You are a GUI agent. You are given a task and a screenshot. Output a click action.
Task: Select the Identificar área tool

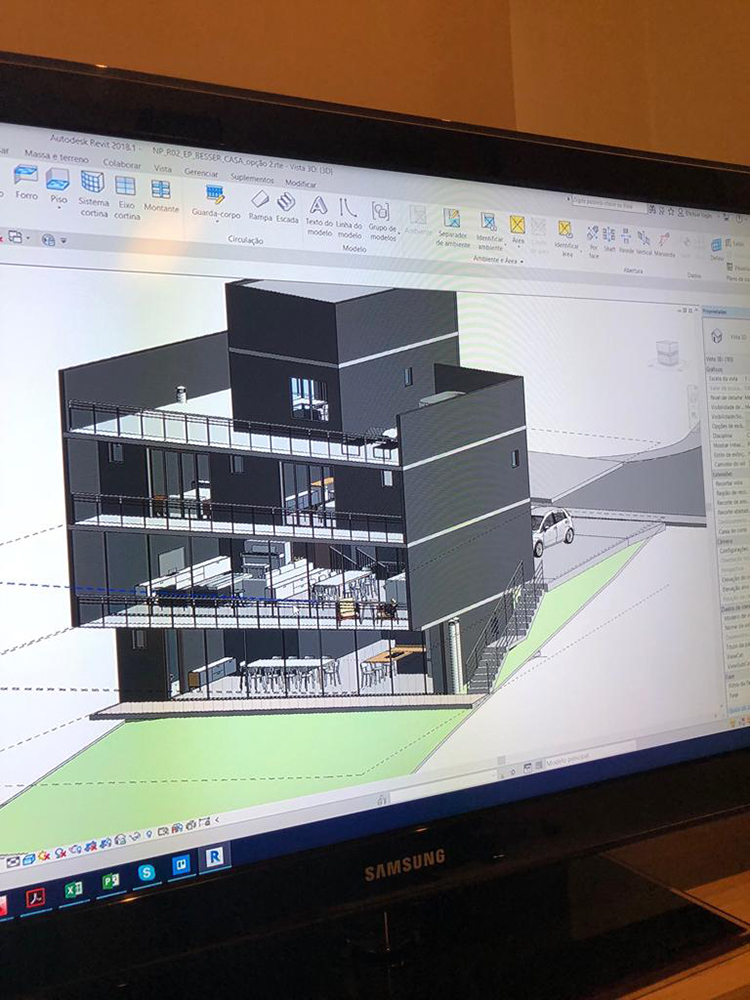tap(566, 239)
